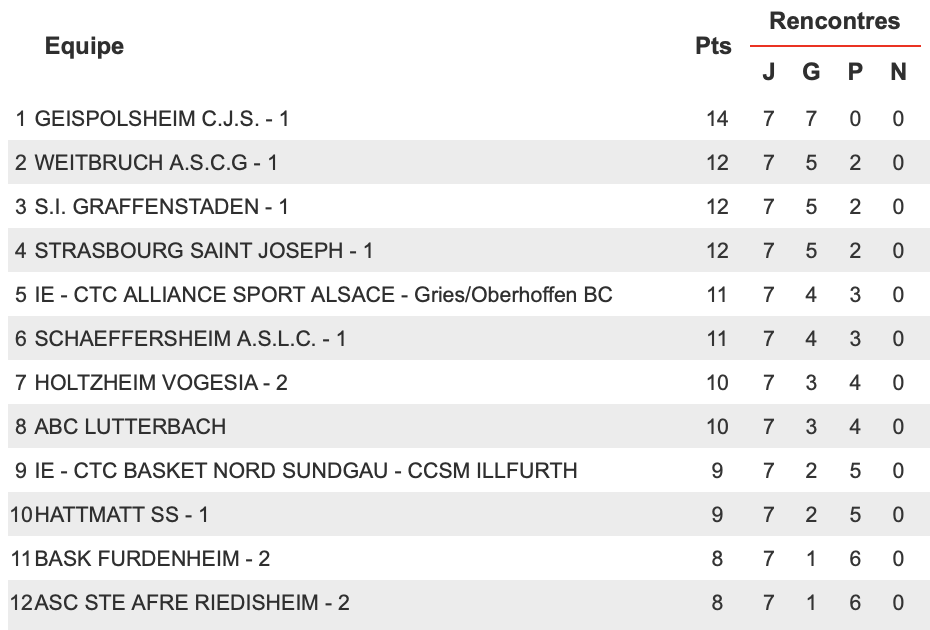
Task: Click the GEISPOLSHEIM C.J.S. - 1 team row
Action: tap(467, 119)
